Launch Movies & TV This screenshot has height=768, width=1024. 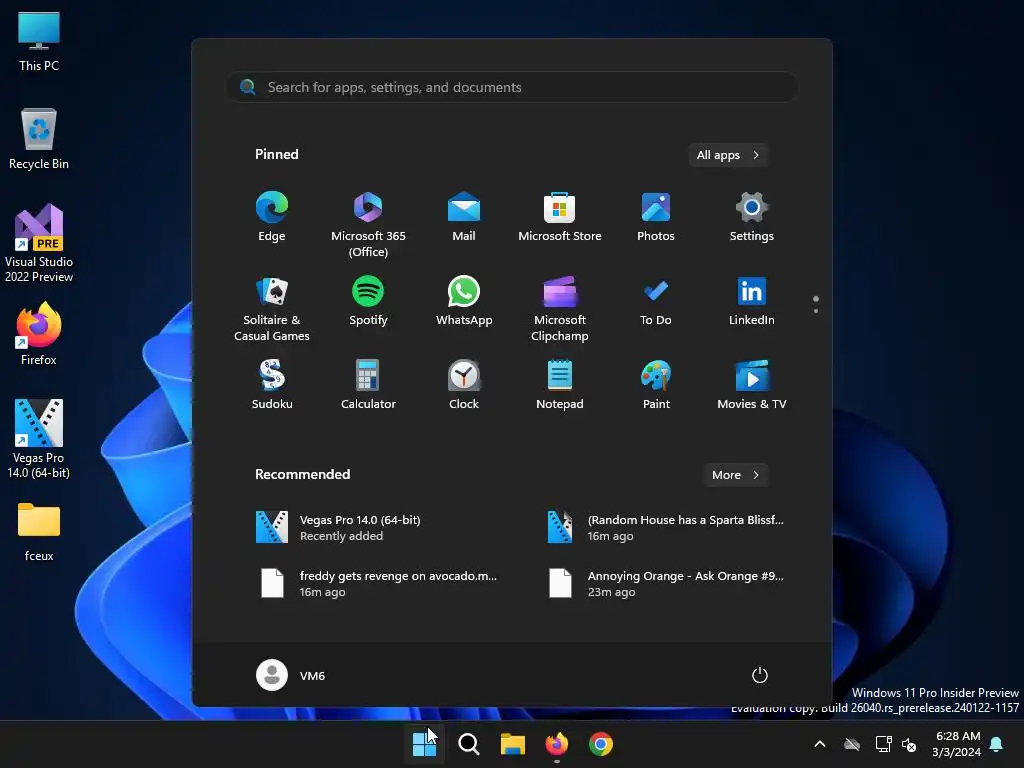pos(752,385)
